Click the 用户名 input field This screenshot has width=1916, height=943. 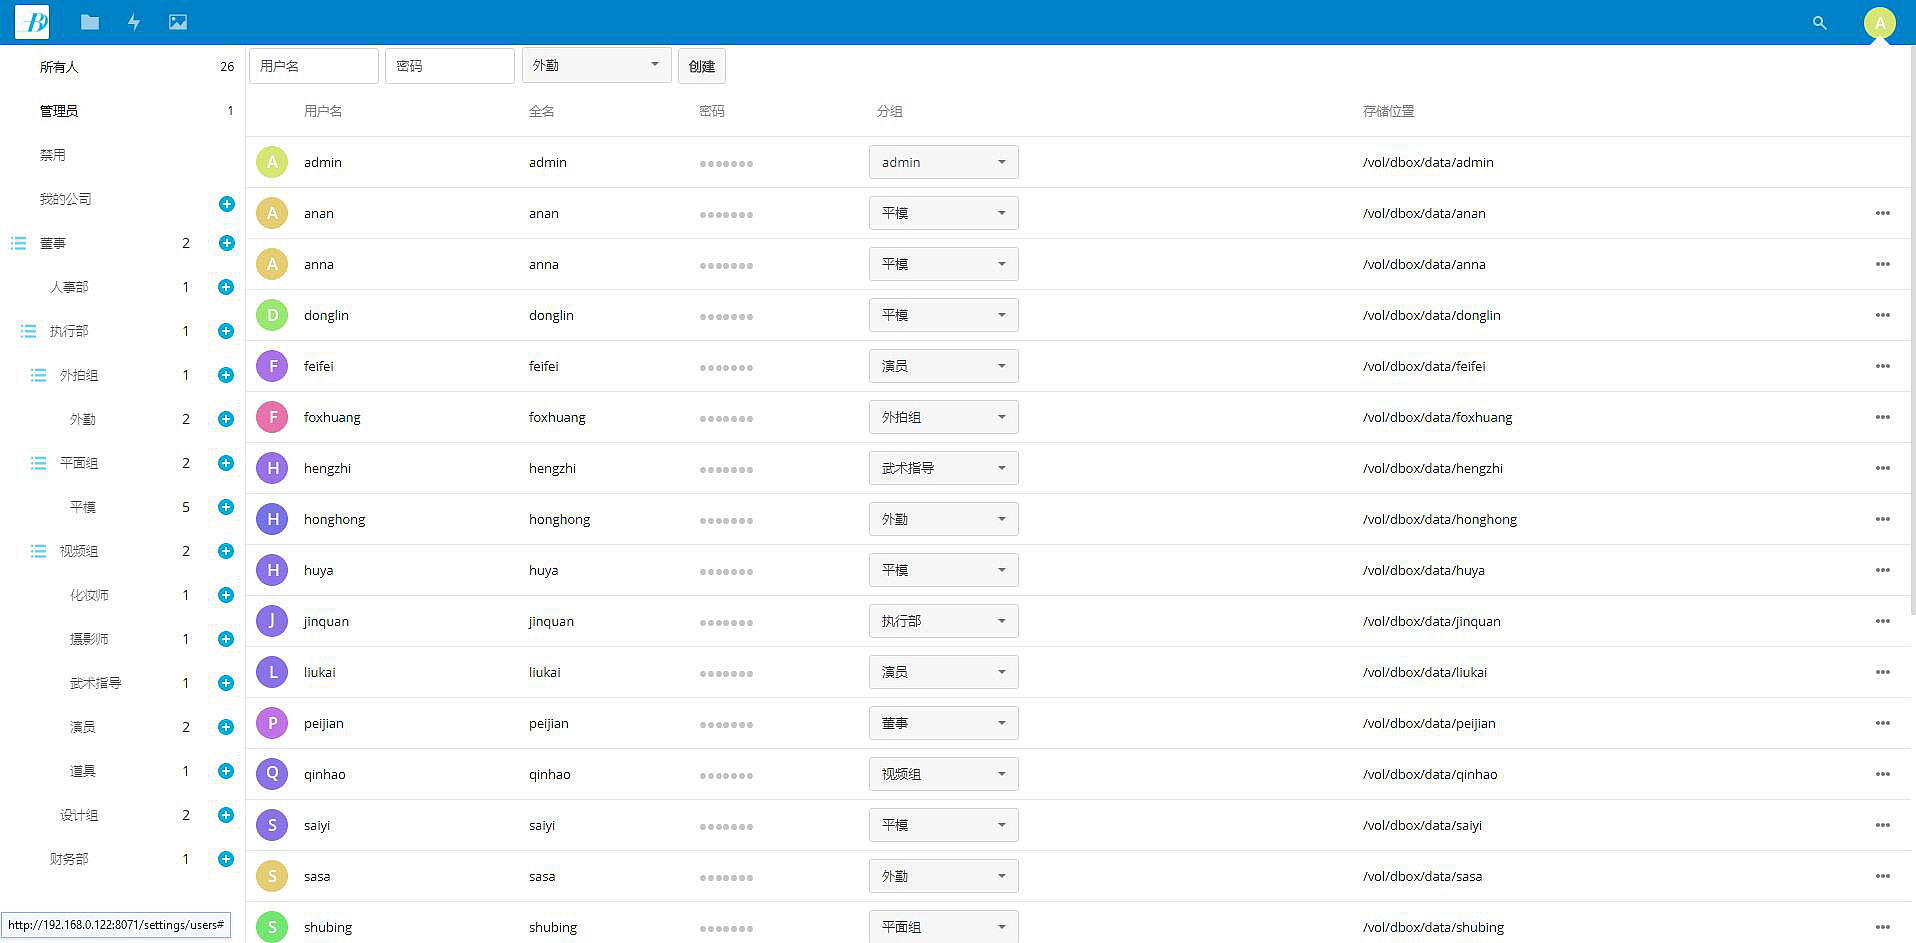click(314, 66)
